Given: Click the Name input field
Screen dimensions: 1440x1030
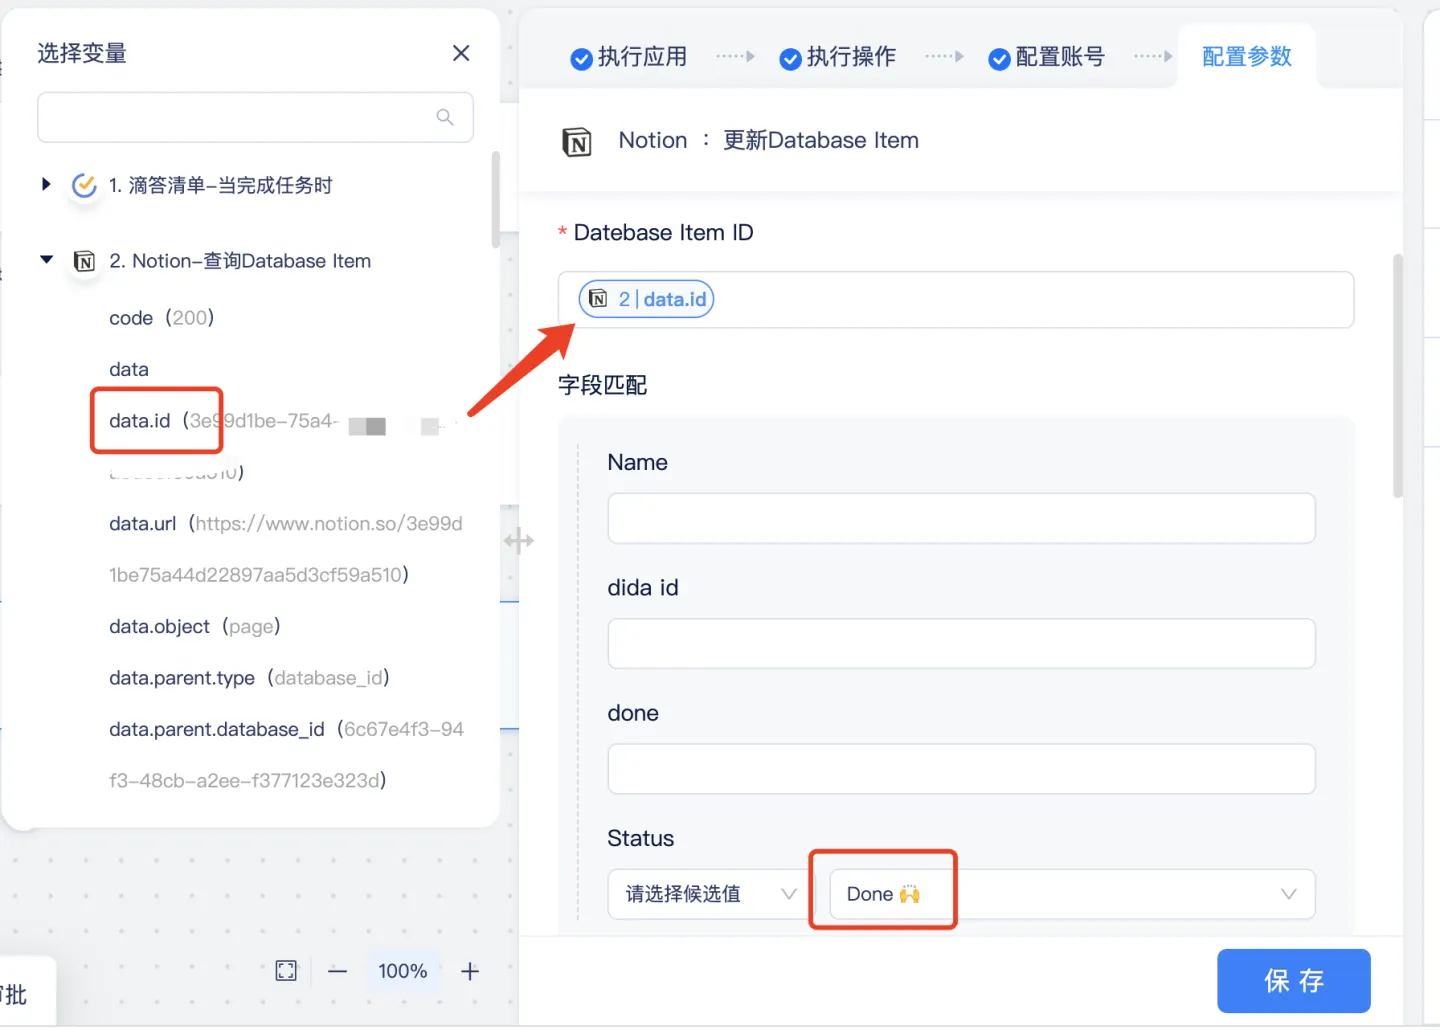Looking at the screenshot, I should pyautogui.click(x=961, y=518).
